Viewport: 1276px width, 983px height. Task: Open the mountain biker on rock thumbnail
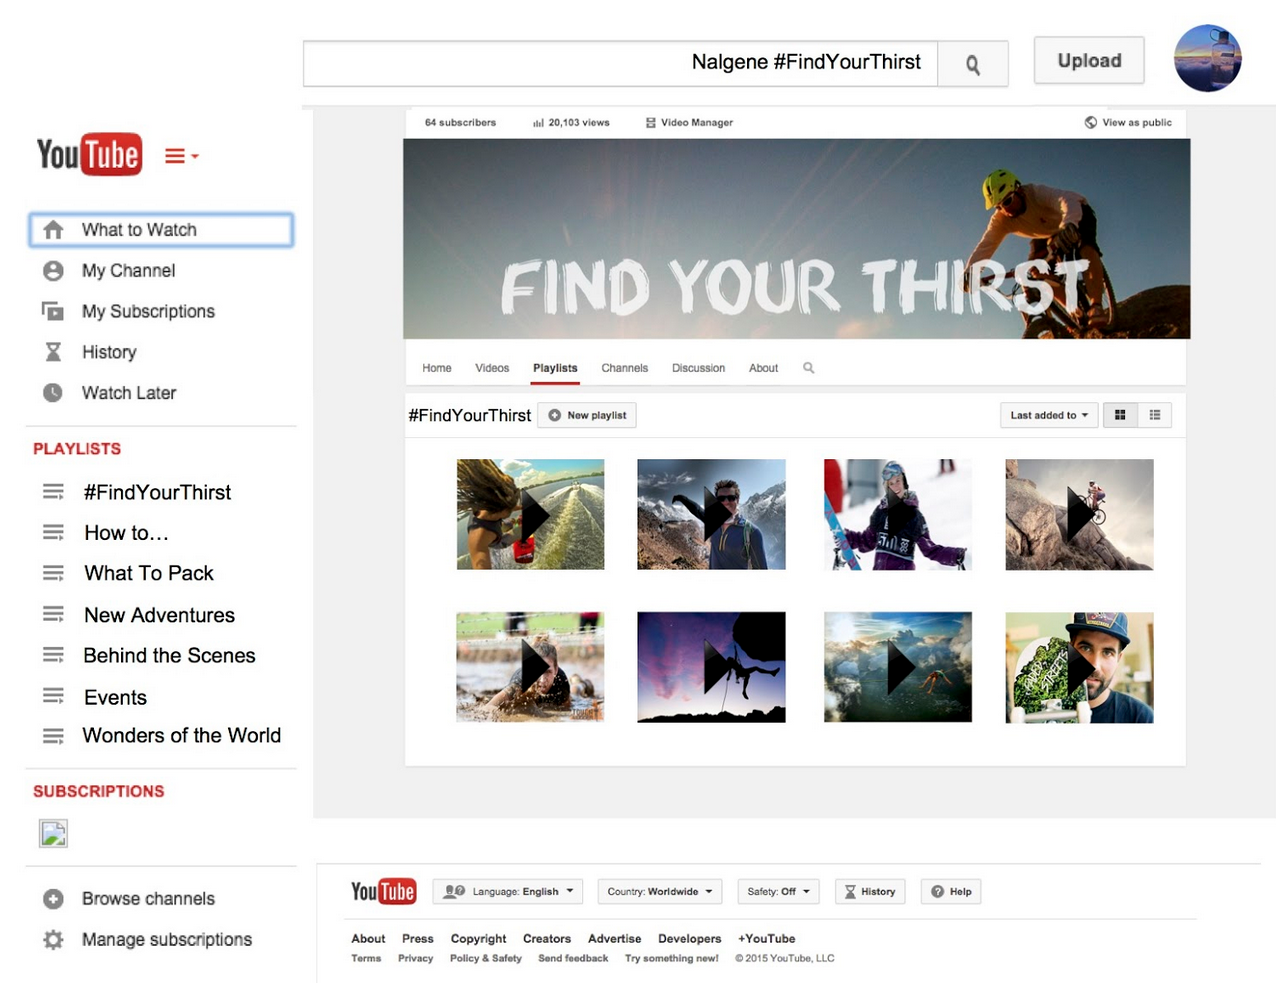[x=1079, y=514]
